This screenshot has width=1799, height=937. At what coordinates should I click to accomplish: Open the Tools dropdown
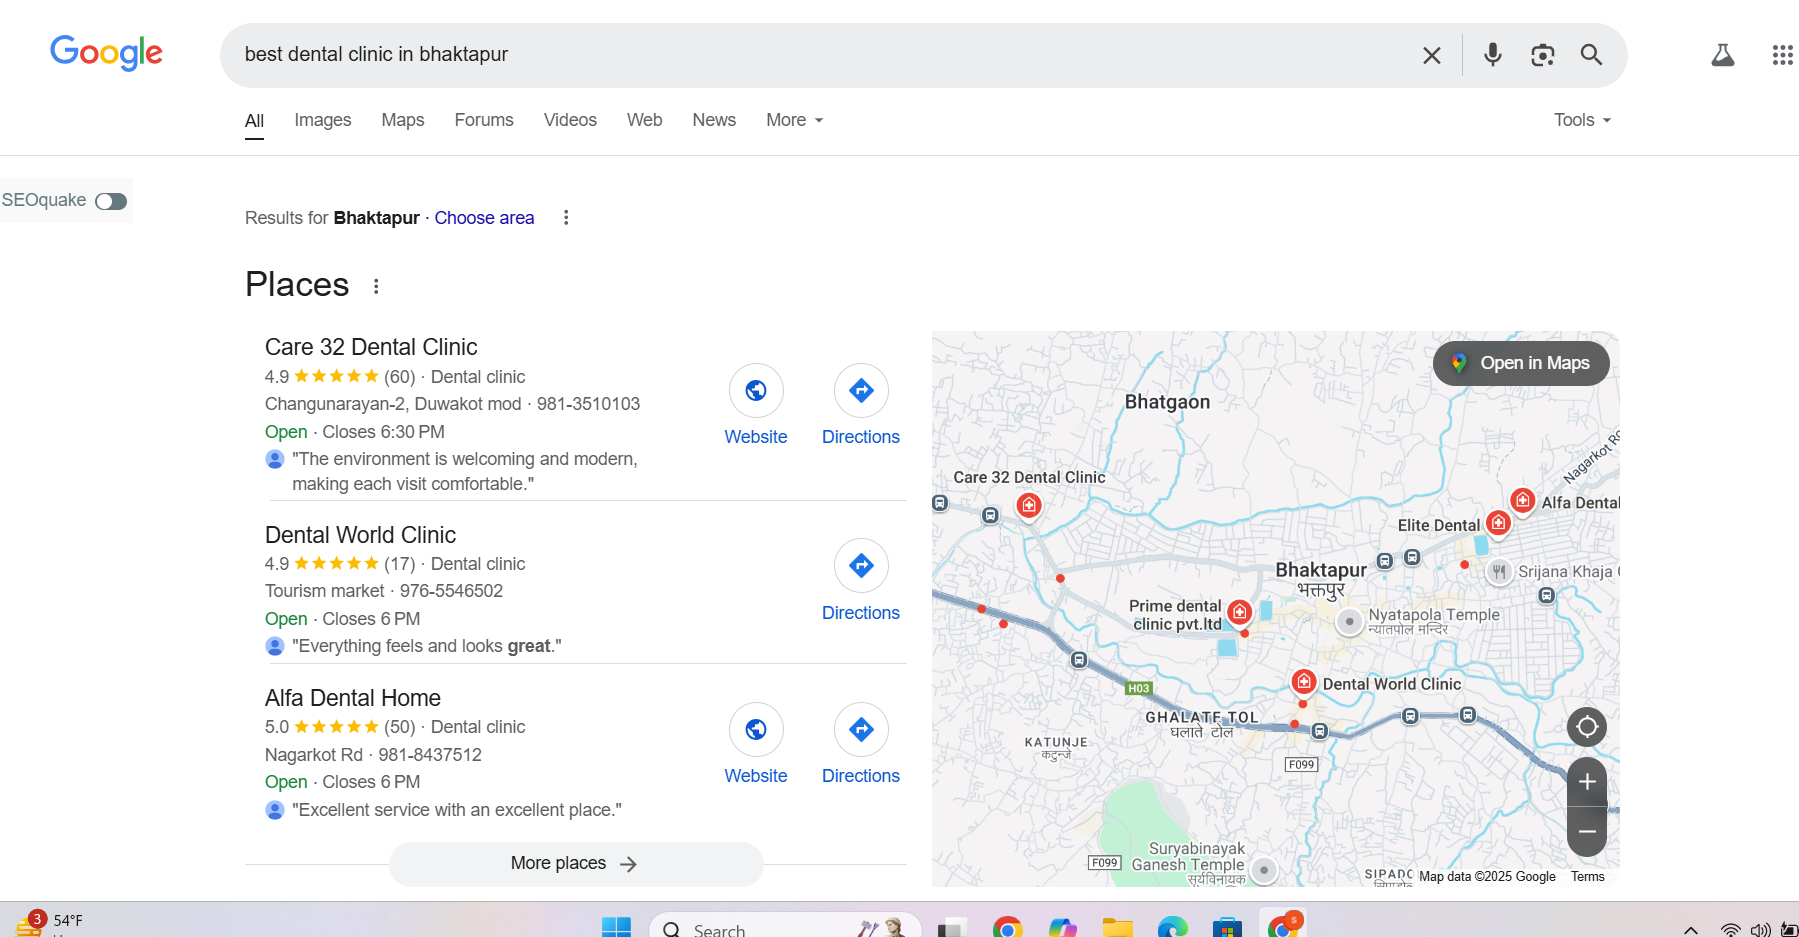click(1581, 120)
